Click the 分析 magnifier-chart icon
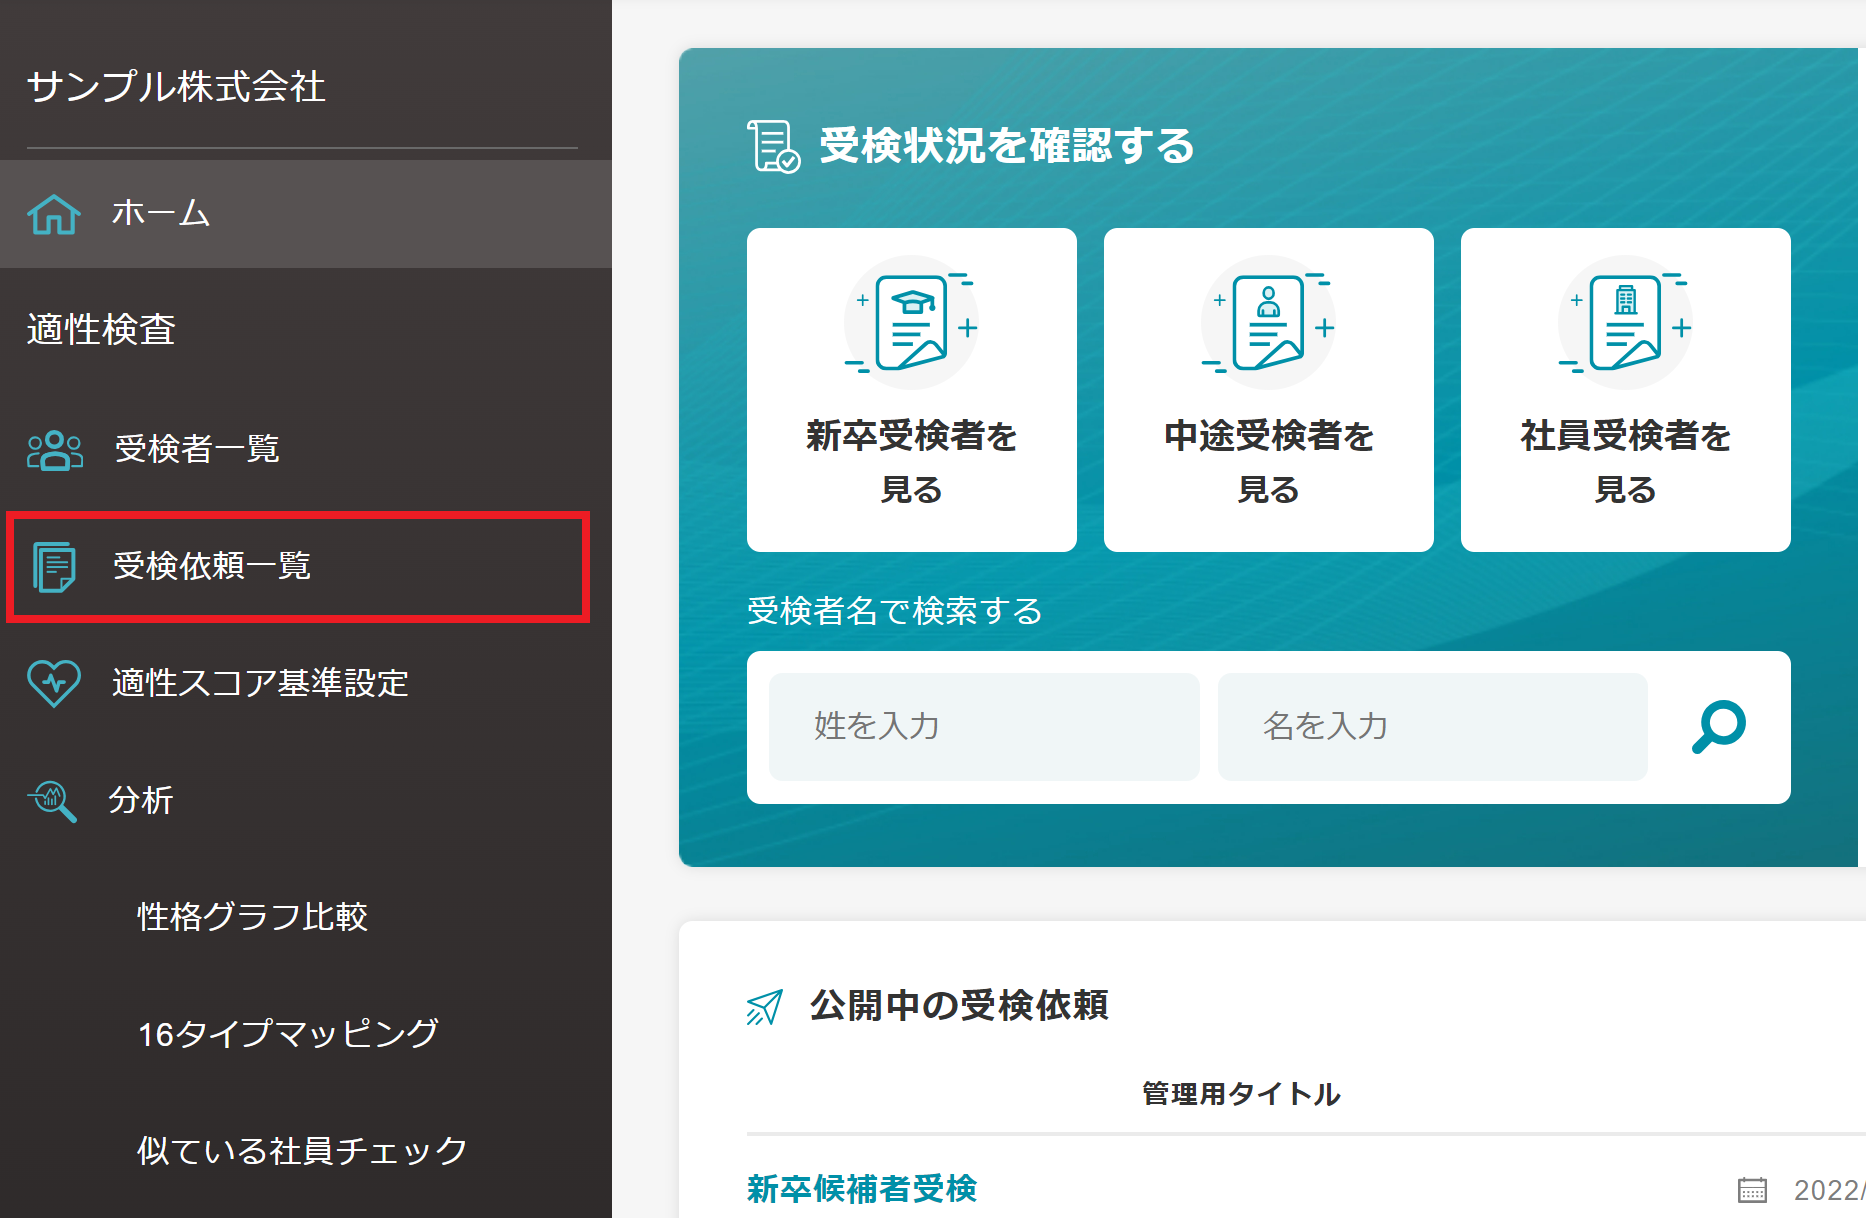This screenshot has height=1218, width=1866. (50, 800)
